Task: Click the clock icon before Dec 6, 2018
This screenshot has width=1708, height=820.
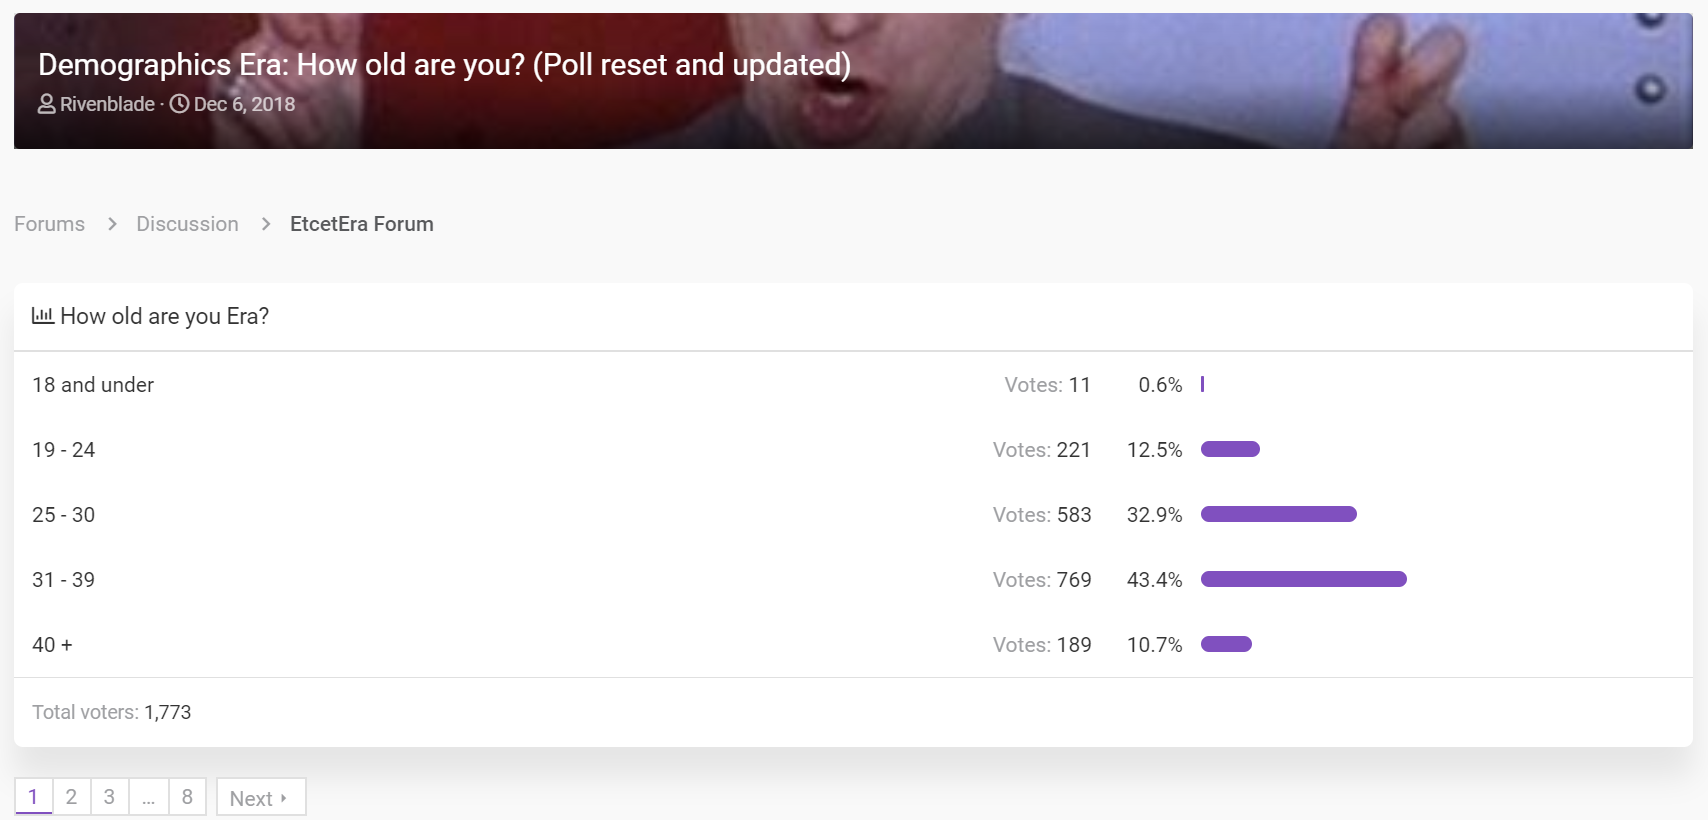Action: tap(179, 104)
